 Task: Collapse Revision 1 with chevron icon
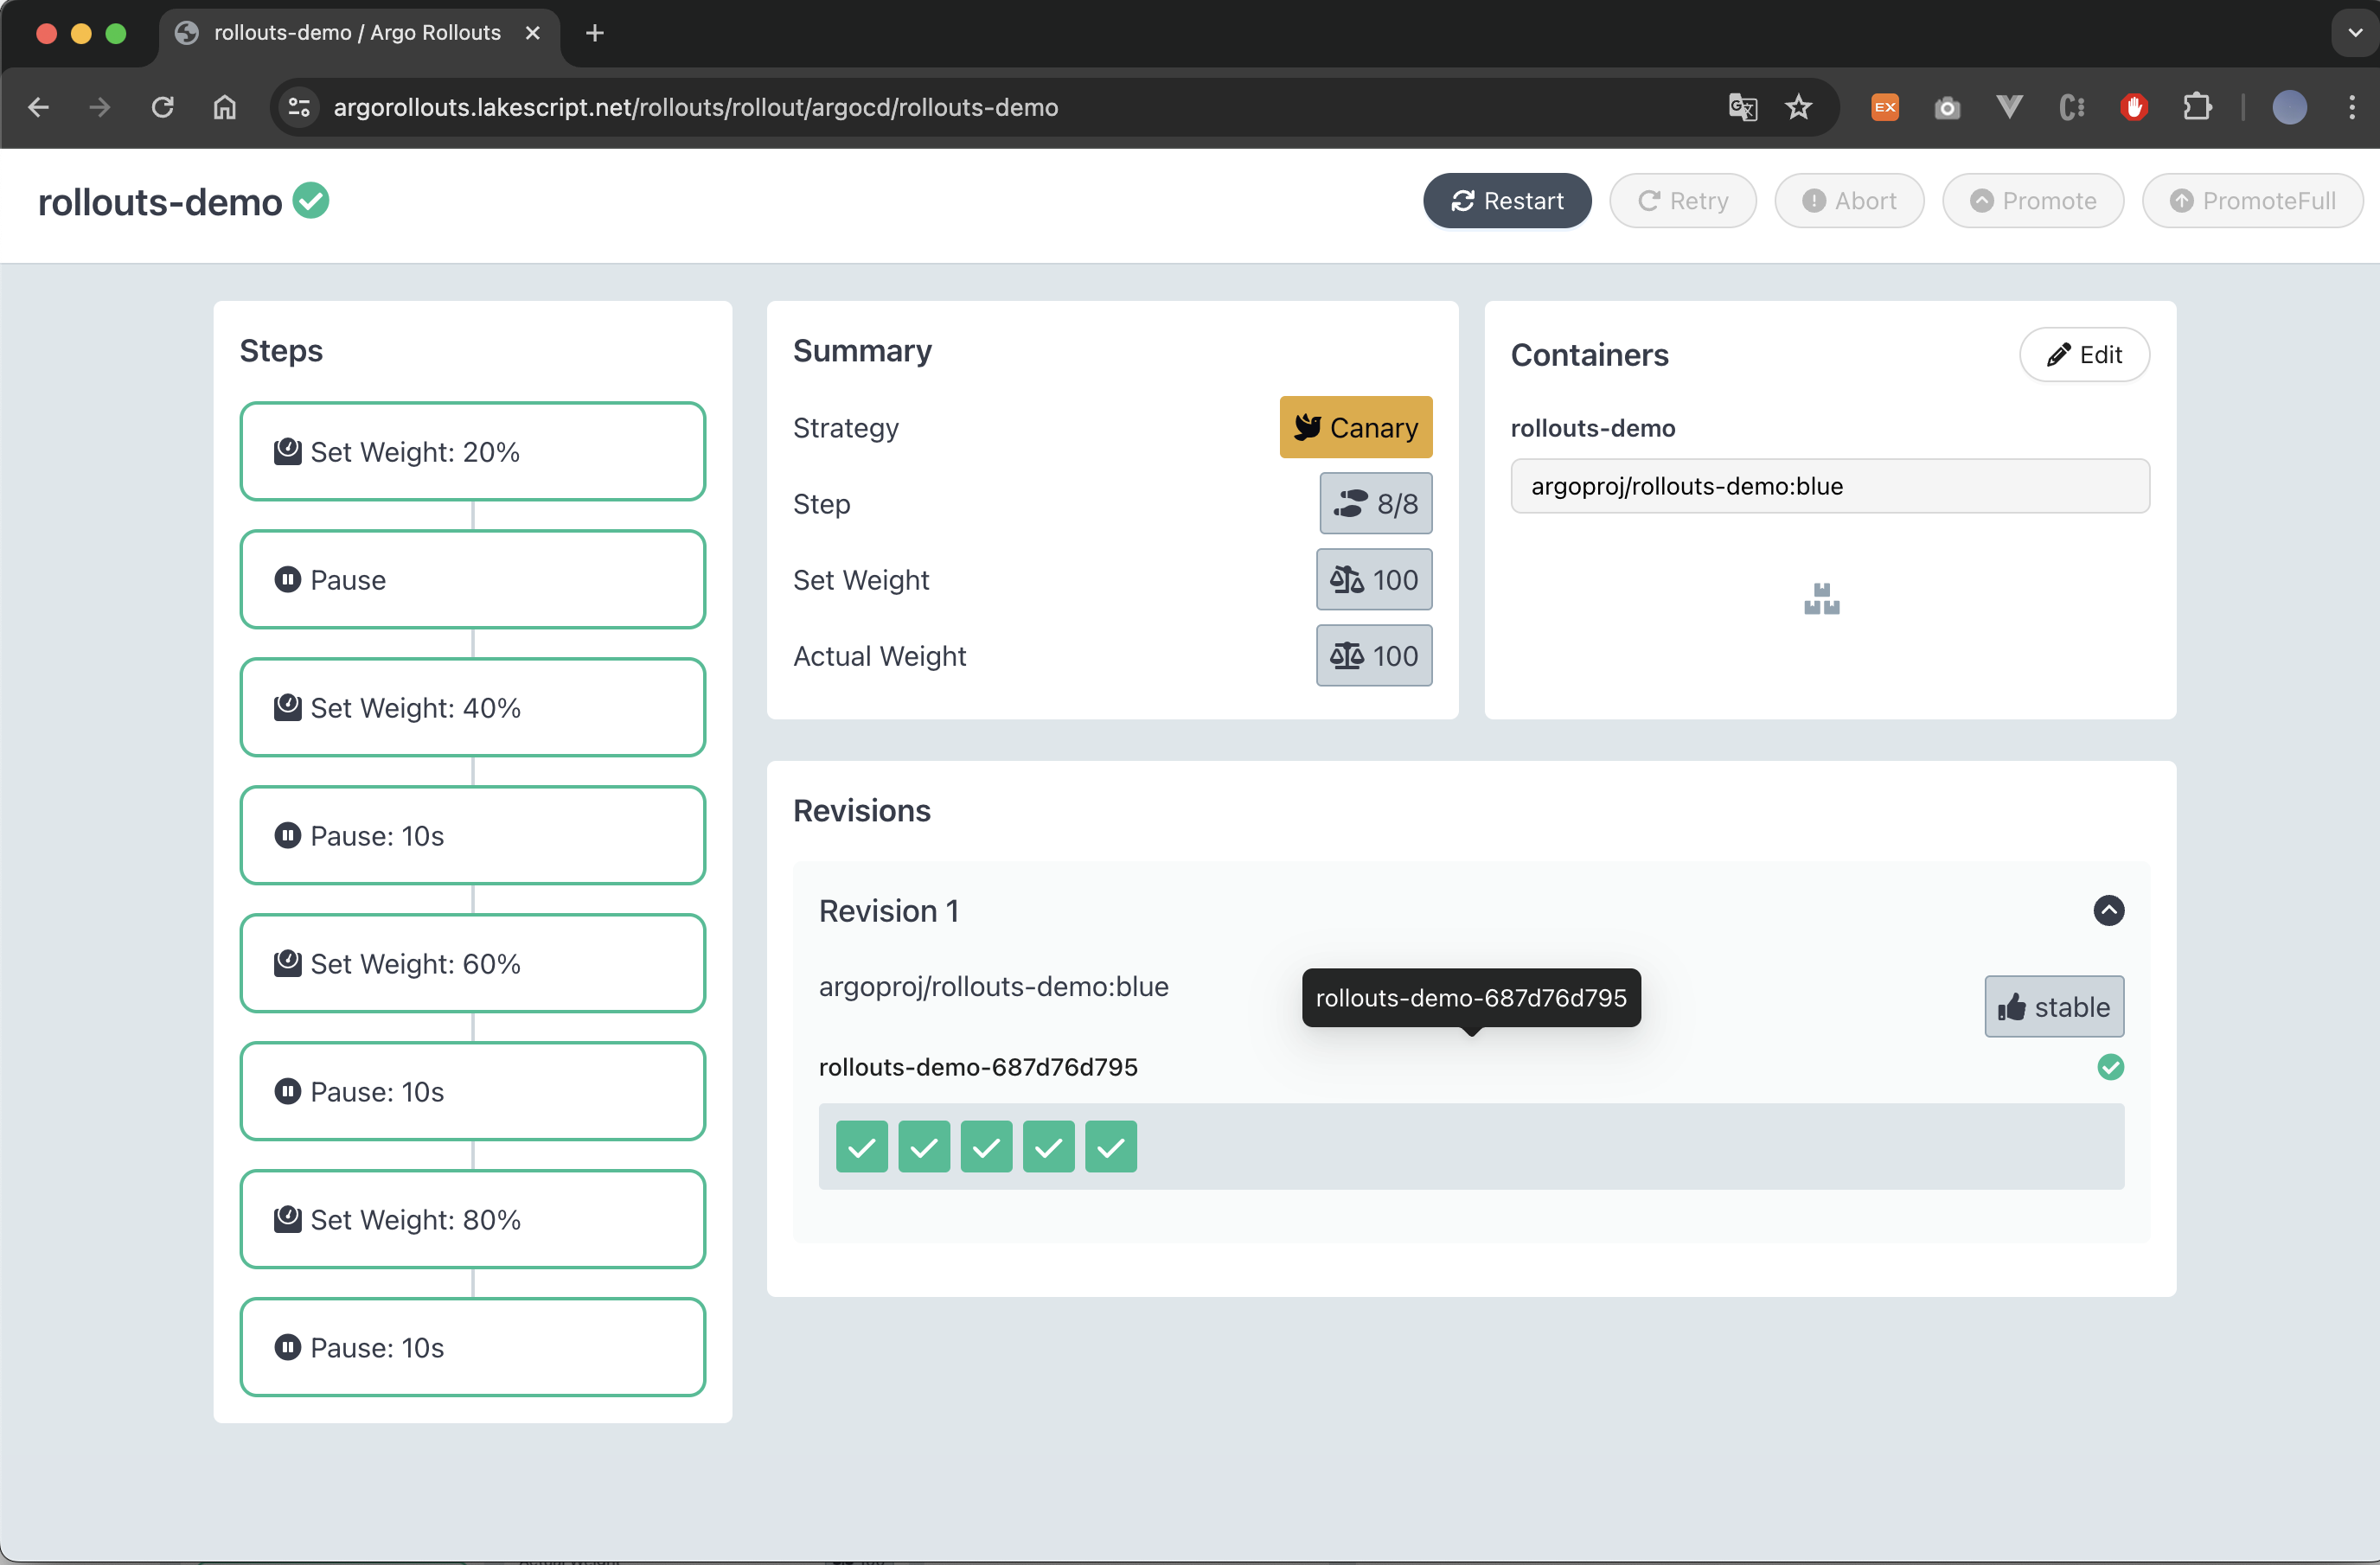[x=2108, y=910]
